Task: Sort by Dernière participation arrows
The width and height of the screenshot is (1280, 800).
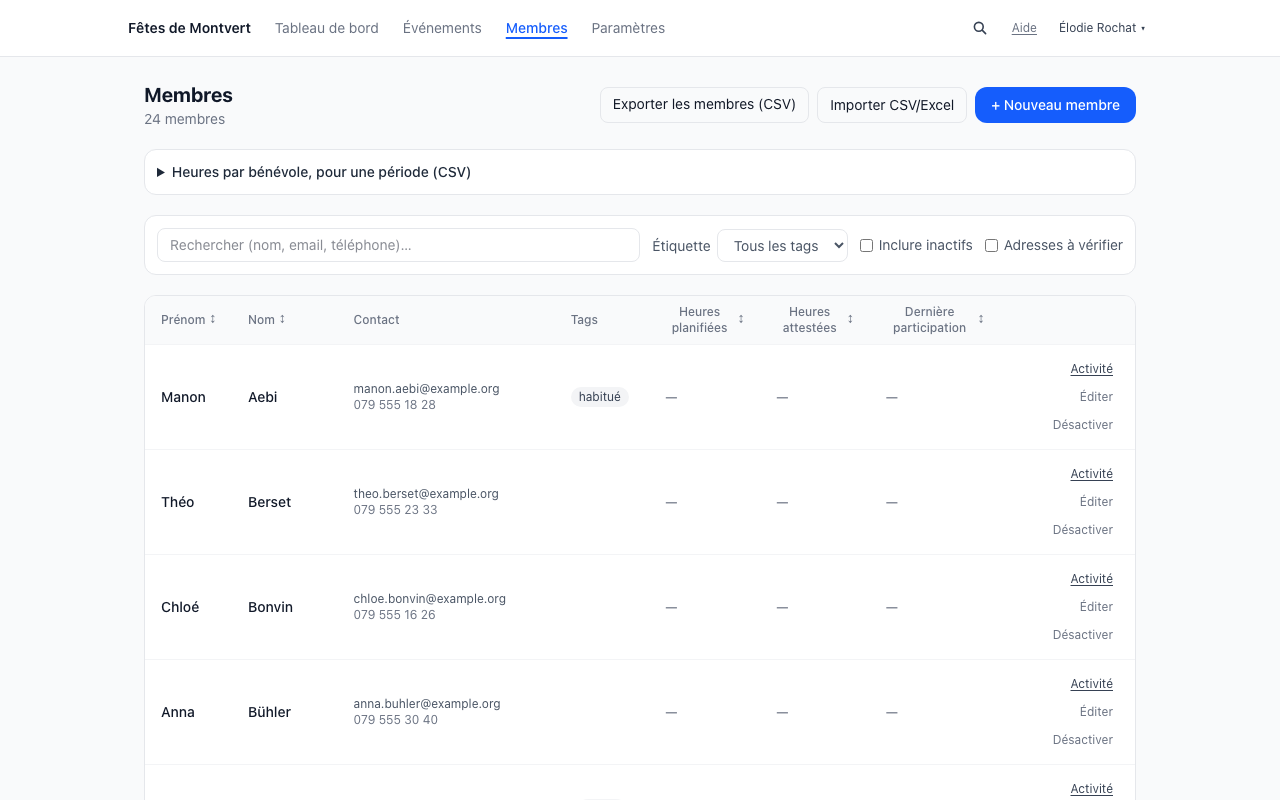Action: point(981,320)
